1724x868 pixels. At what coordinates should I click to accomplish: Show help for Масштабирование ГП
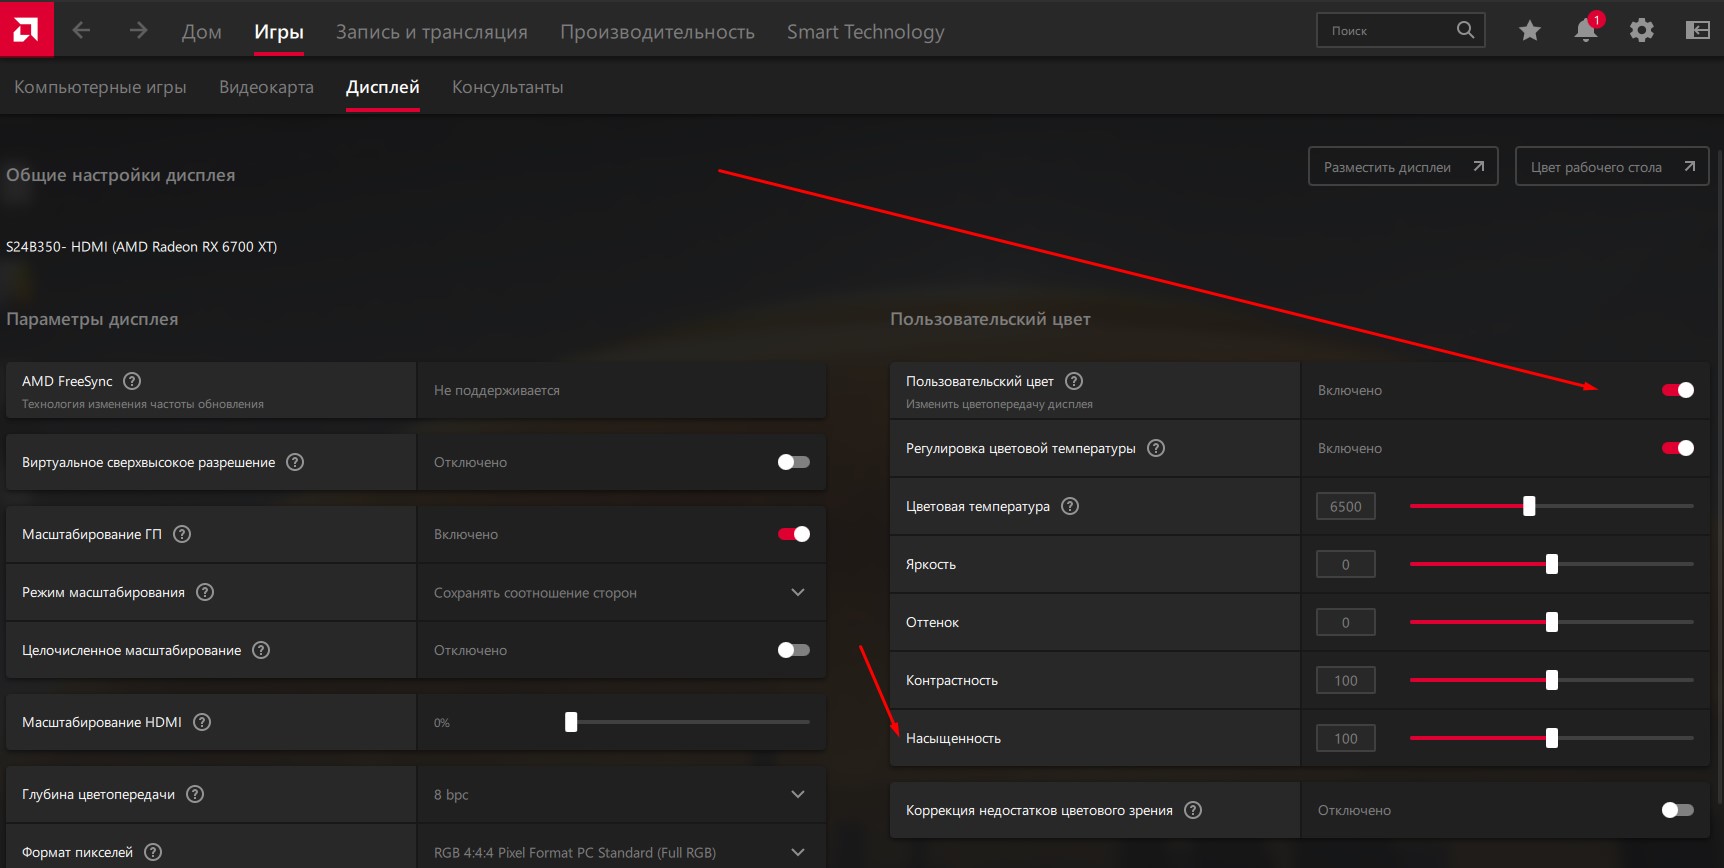[x=182, y=534]
